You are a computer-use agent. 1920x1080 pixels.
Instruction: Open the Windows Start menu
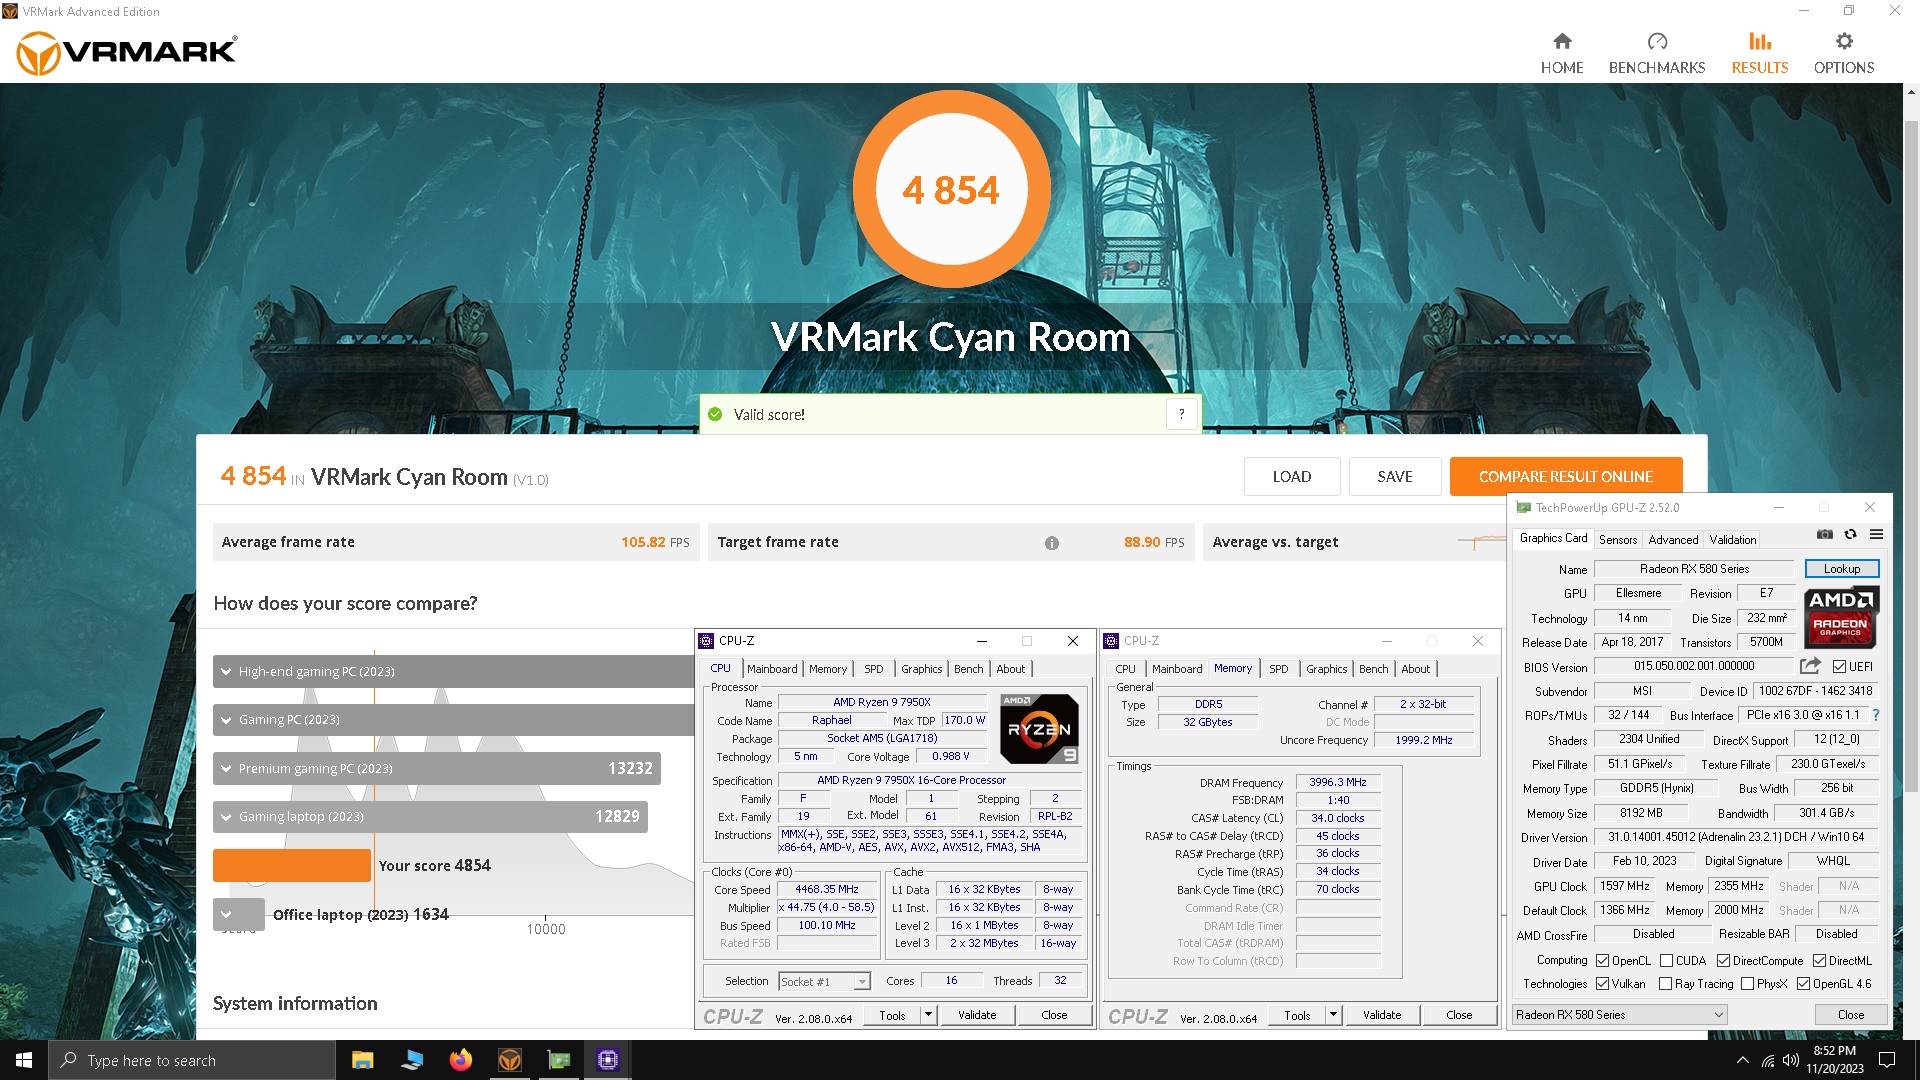[x=24, y=1060]
